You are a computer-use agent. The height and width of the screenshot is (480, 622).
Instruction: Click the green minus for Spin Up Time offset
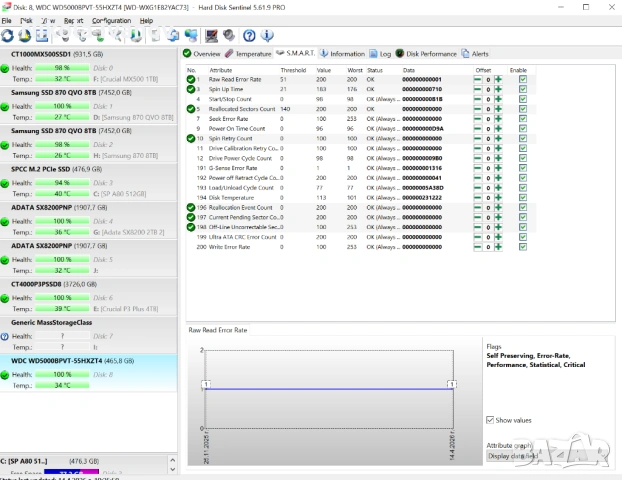[478, 89]
